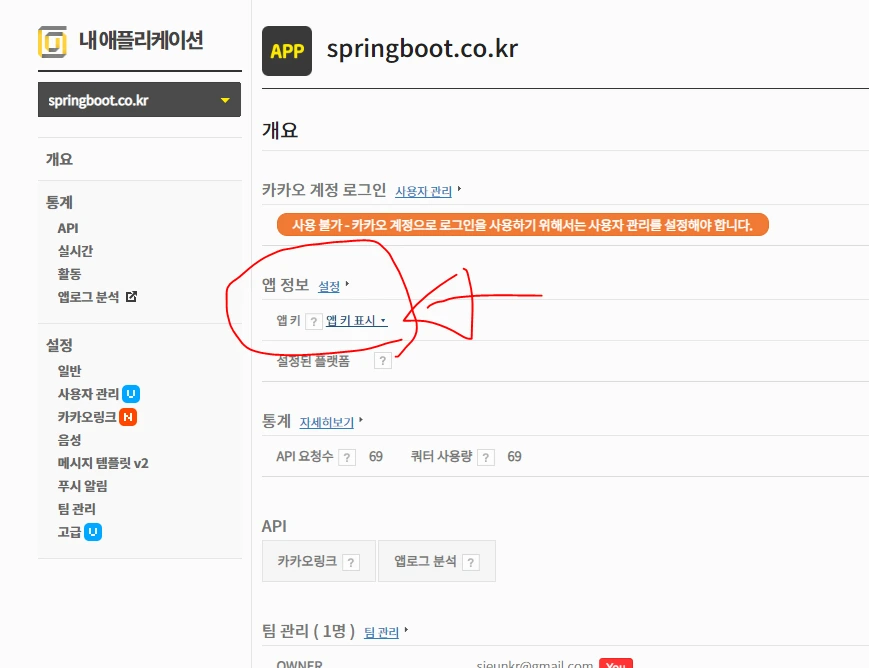Click the 팀 관리 link beside 팀 관리 (1명)
The width and height of the screenshot is (869, 668).
[381, 633]
